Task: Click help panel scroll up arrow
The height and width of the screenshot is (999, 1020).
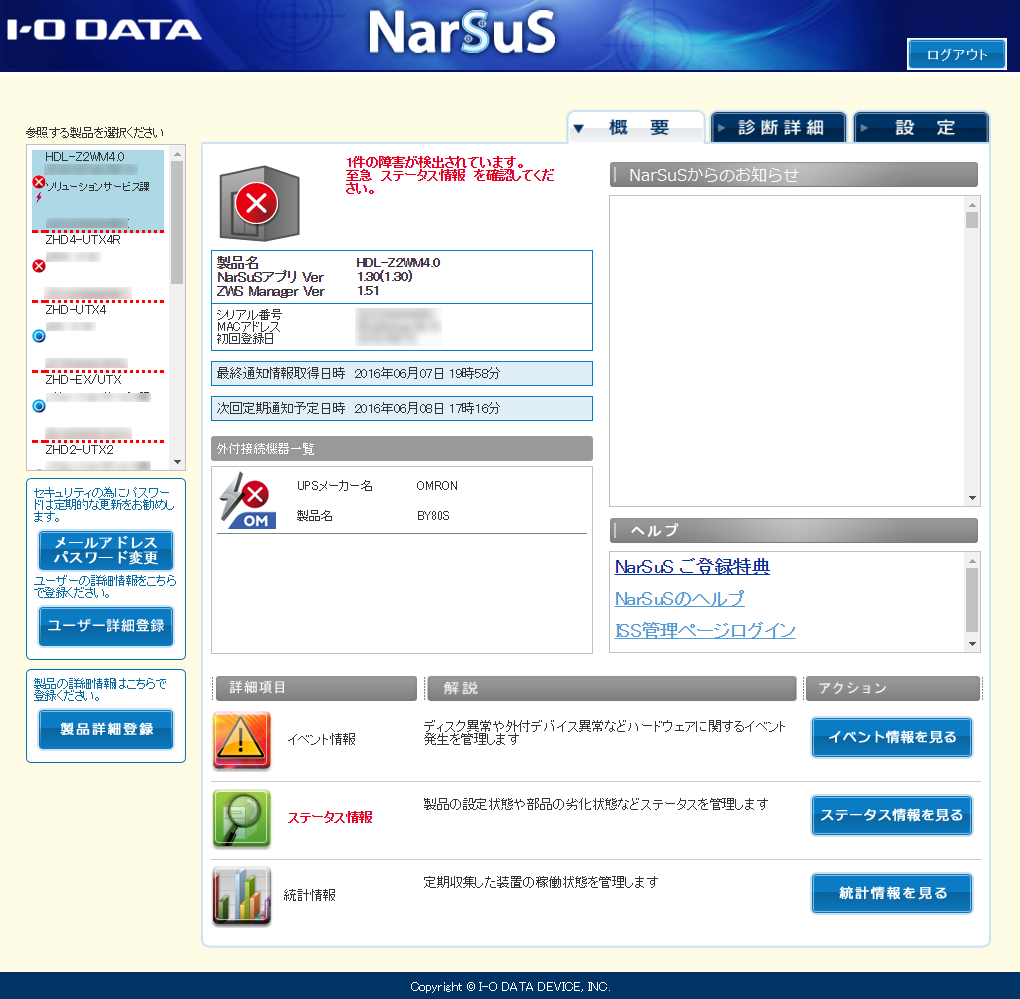Action: point(973,561)
